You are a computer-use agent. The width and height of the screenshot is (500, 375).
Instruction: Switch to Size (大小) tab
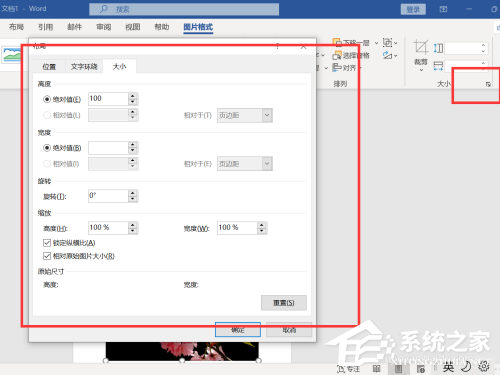(119, 66)
